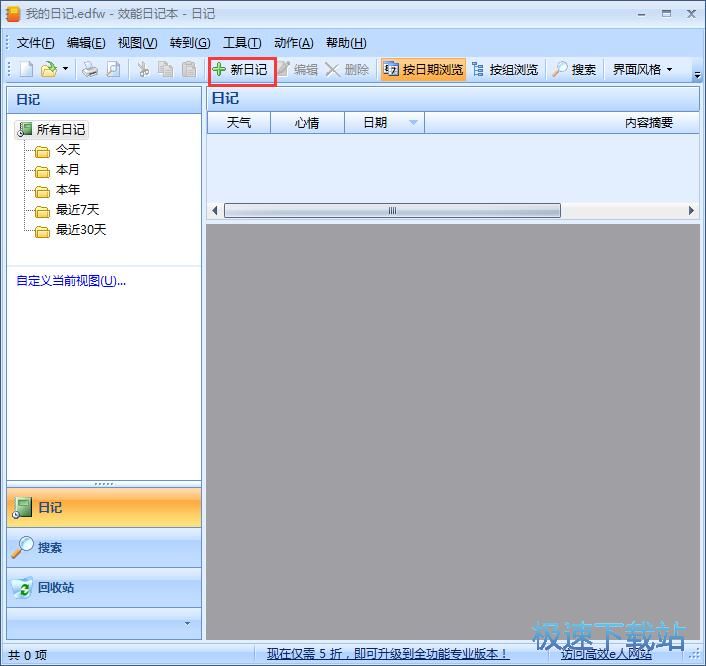This screenshot has height=666, width=706.
Task: Click the upgrade to professional version link
Action: pyautogui.click(x=388, y=654)
